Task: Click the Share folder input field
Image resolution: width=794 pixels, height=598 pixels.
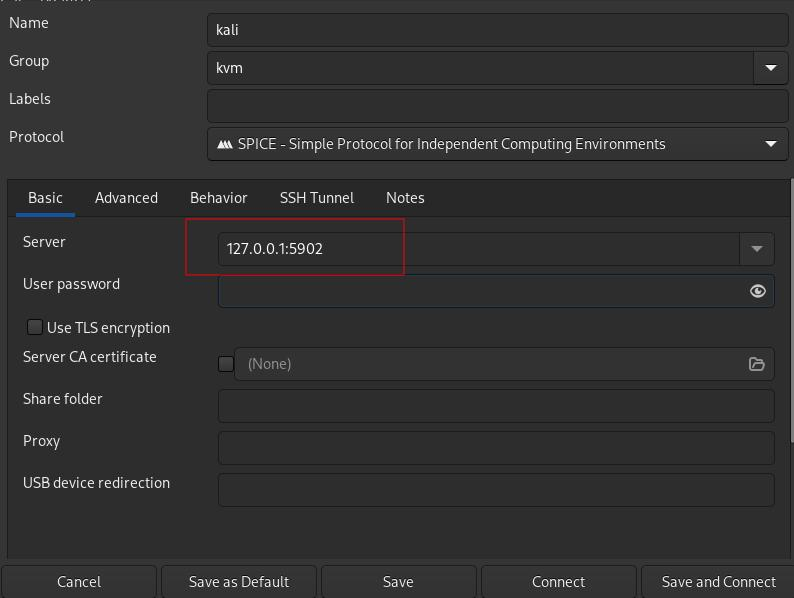Action: pos(496,406)
